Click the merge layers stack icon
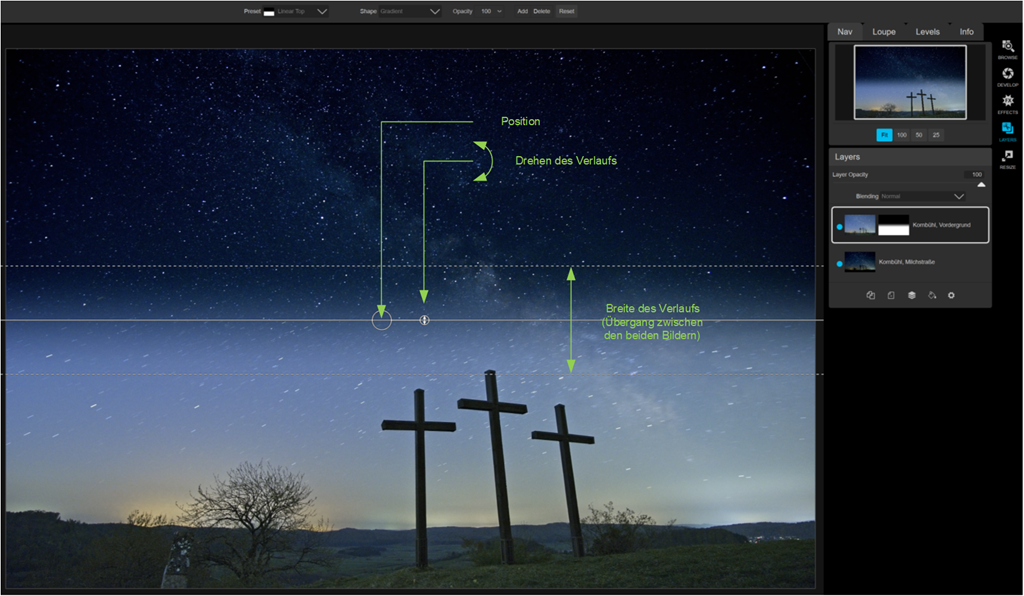This screenshot has width=1024, height=596. [911, 295]
